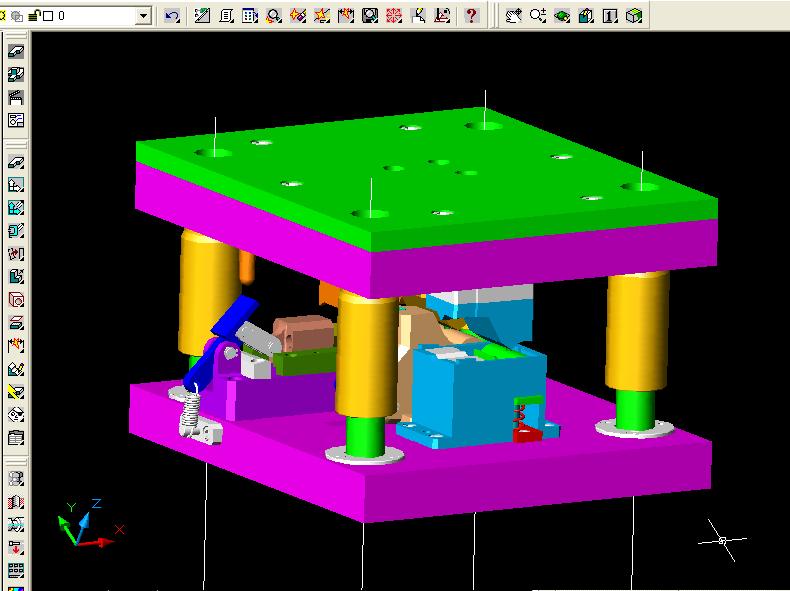
Task: Click the red four-arrow cross icon
Action: (394, 16)
